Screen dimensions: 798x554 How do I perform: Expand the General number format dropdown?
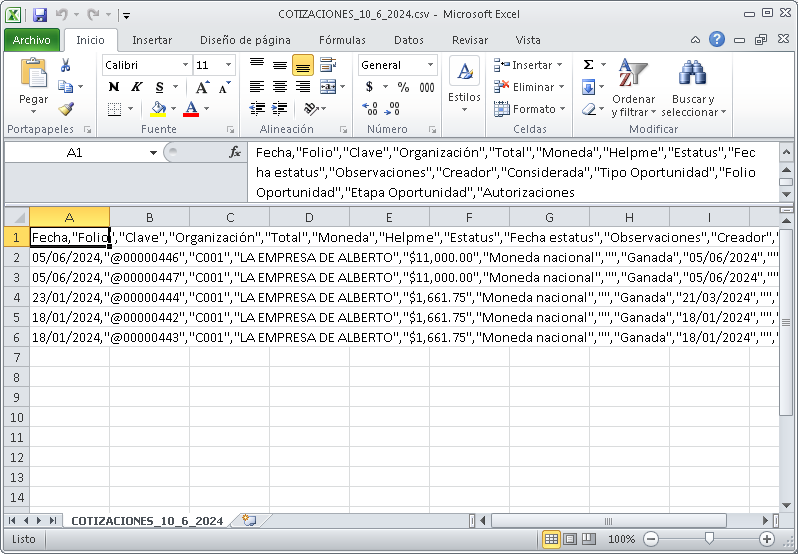(x=431, y=65)
